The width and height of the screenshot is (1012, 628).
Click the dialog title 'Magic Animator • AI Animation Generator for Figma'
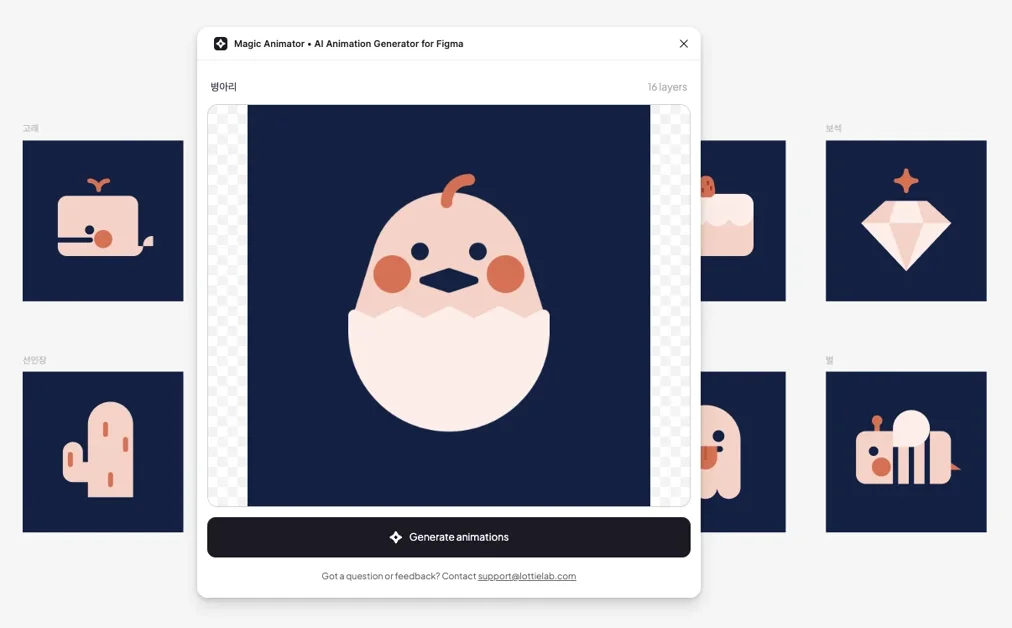[349, 44]
